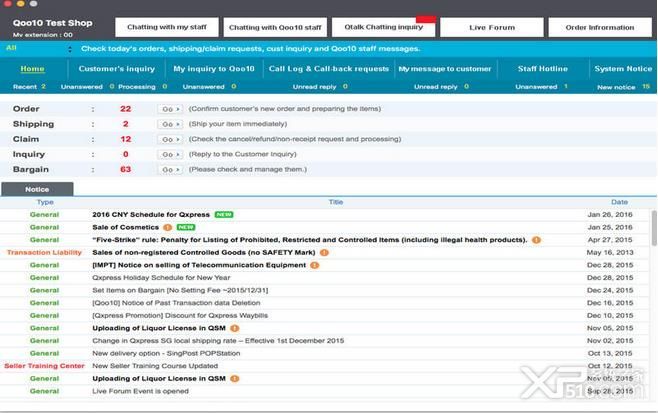Select the Notice tab
Image resolution: width=658 pixels, height=413 pixels.
pyautogui.click(x=37, y=189)
